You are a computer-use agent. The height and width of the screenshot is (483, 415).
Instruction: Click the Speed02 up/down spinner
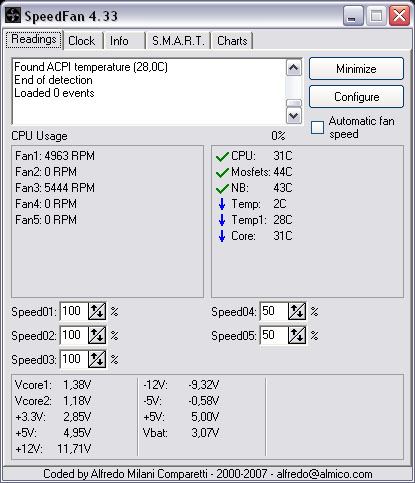click(x=97, y=335)
